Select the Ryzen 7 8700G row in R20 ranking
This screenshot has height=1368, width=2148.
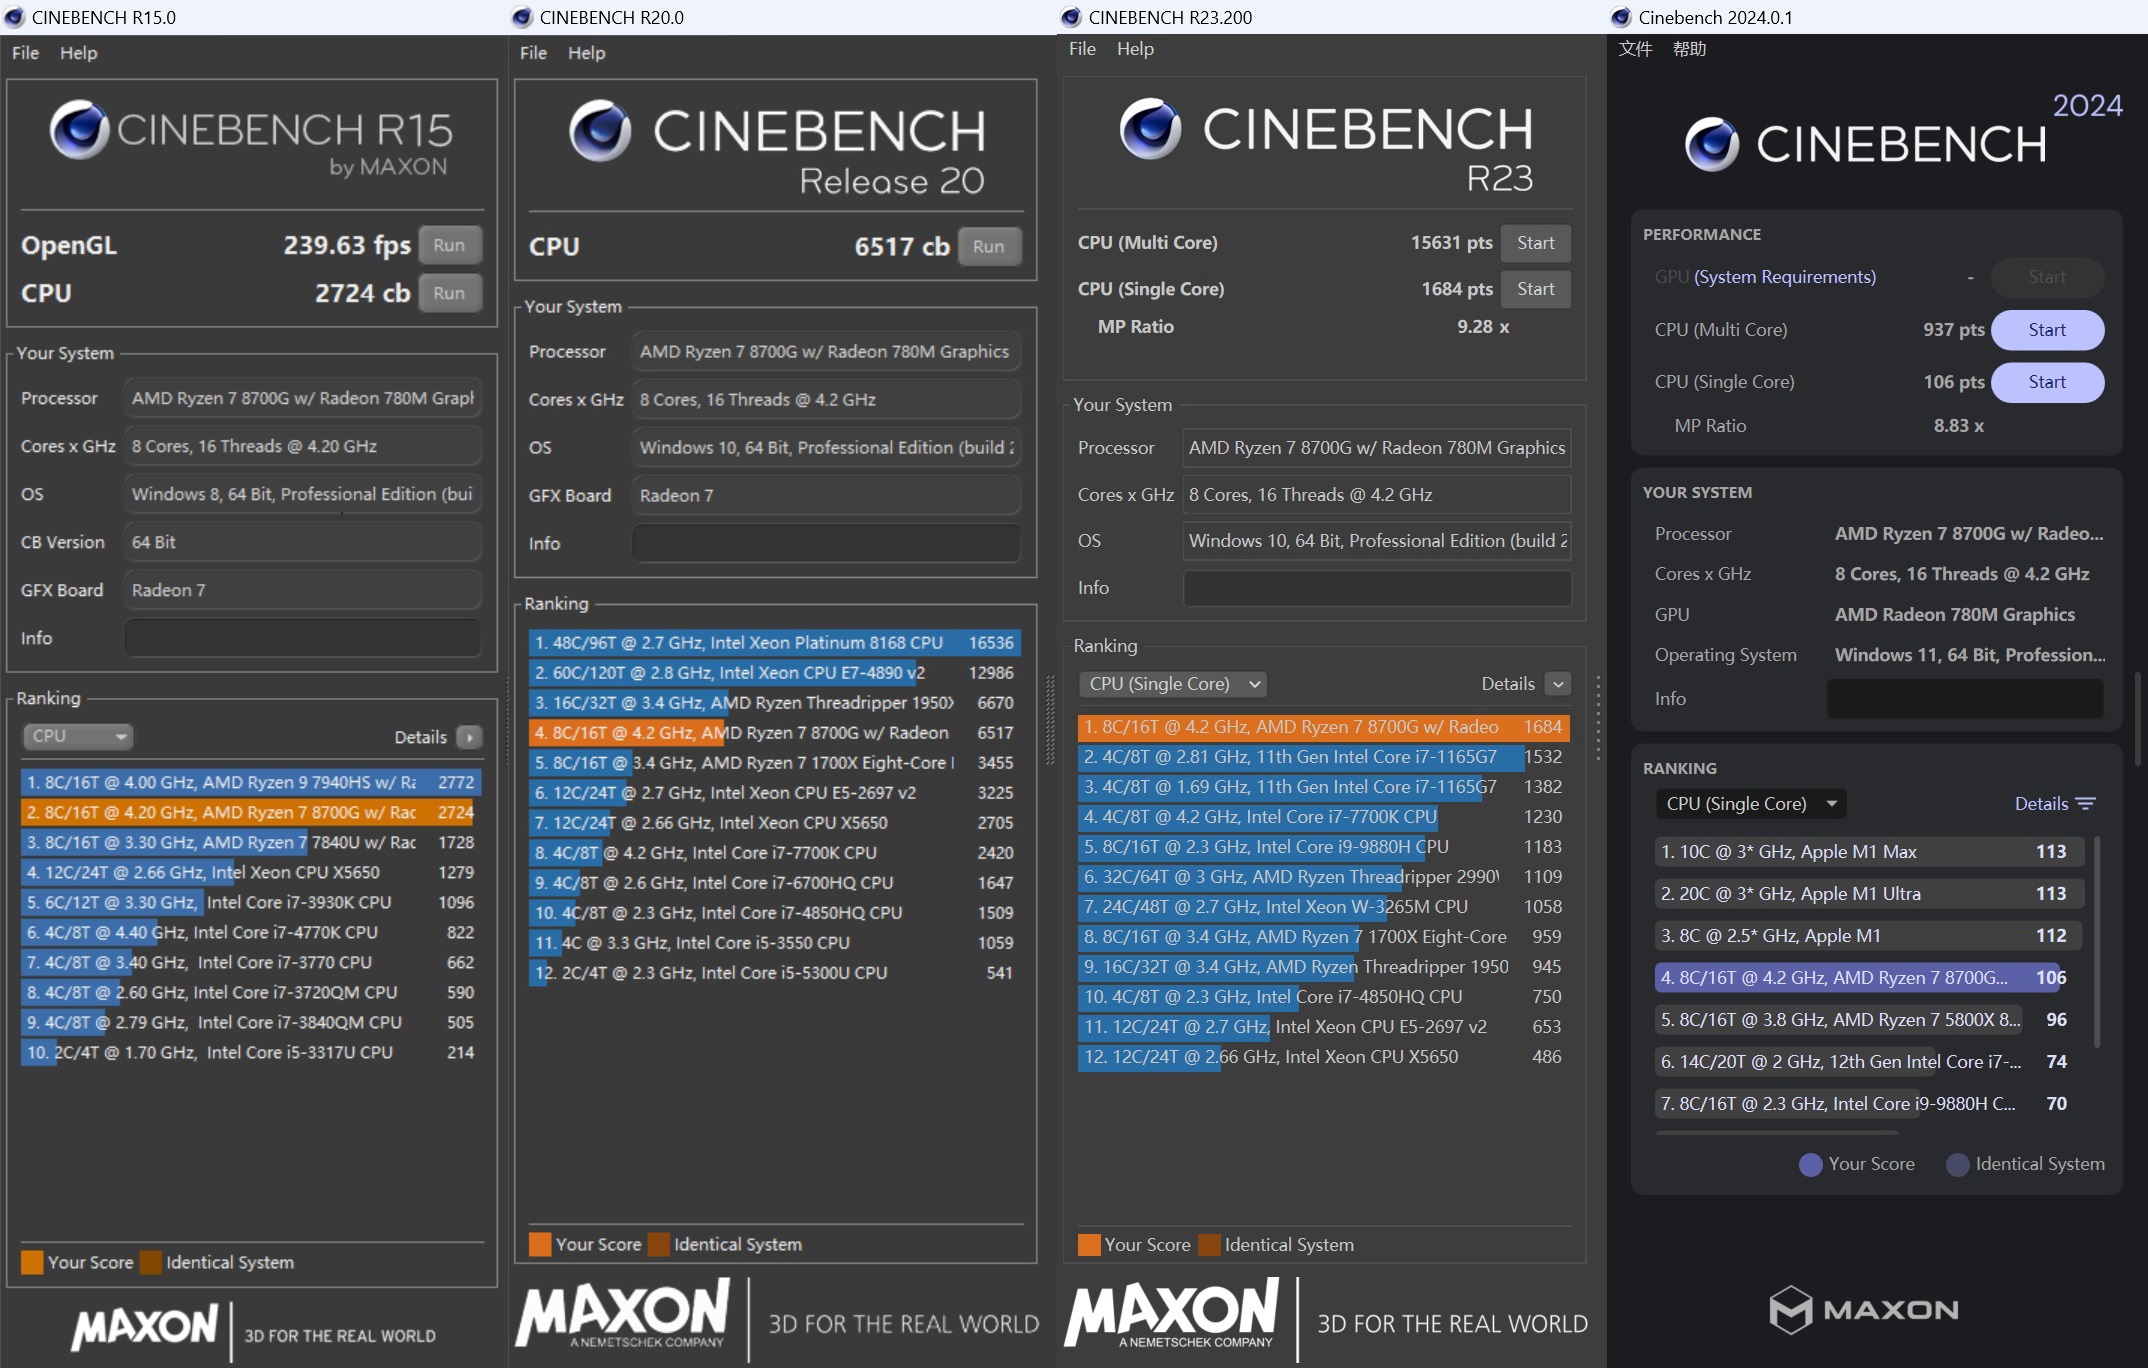pyautogui.click(x=774, y=733)
